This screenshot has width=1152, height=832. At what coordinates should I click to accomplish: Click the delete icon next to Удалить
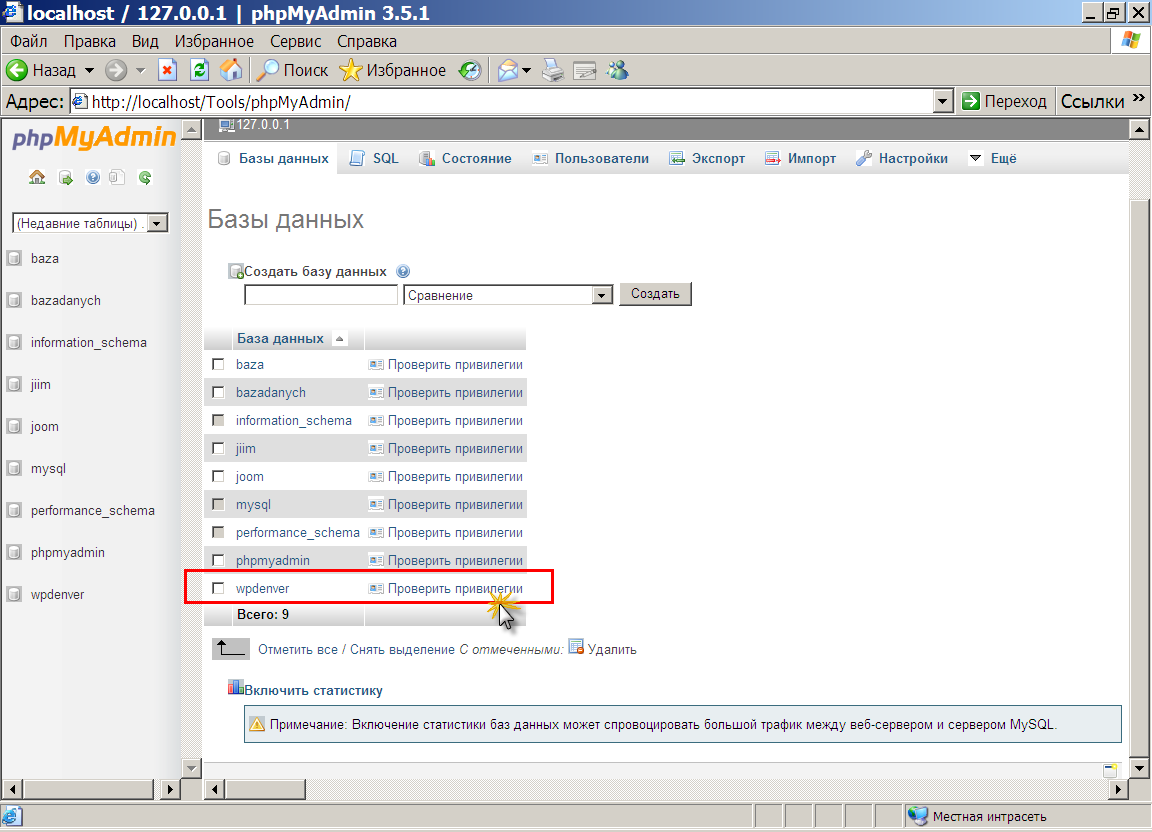click(x=576, y=647)
